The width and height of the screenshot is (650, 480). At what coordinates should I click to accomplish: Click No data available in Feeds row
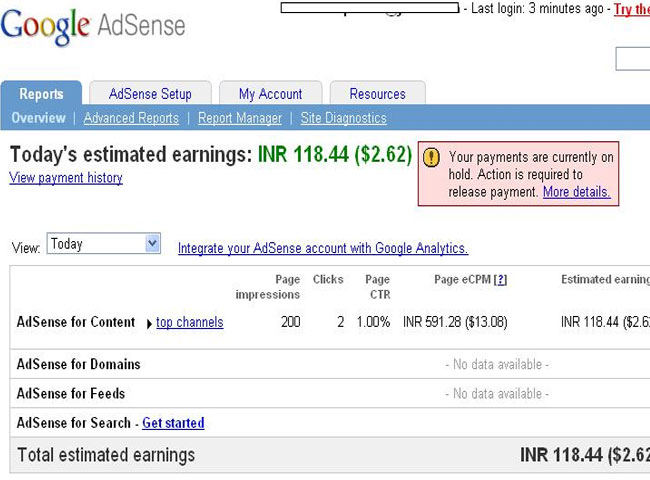point(497,393)
